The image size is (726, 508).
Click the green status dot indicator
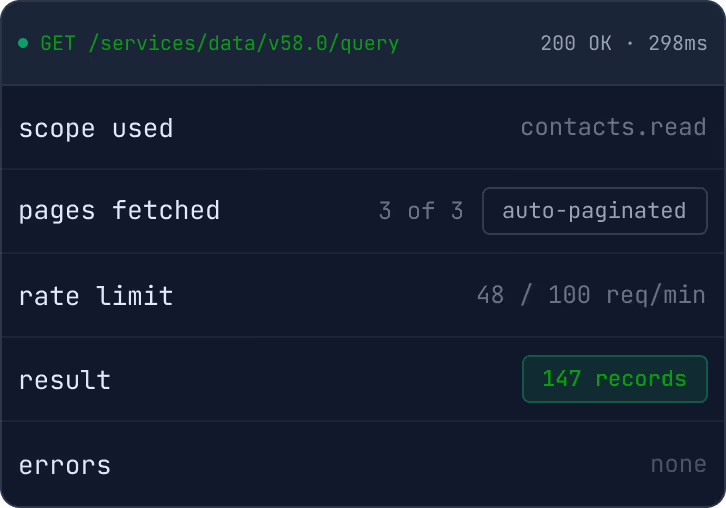(x=23, y=43)
